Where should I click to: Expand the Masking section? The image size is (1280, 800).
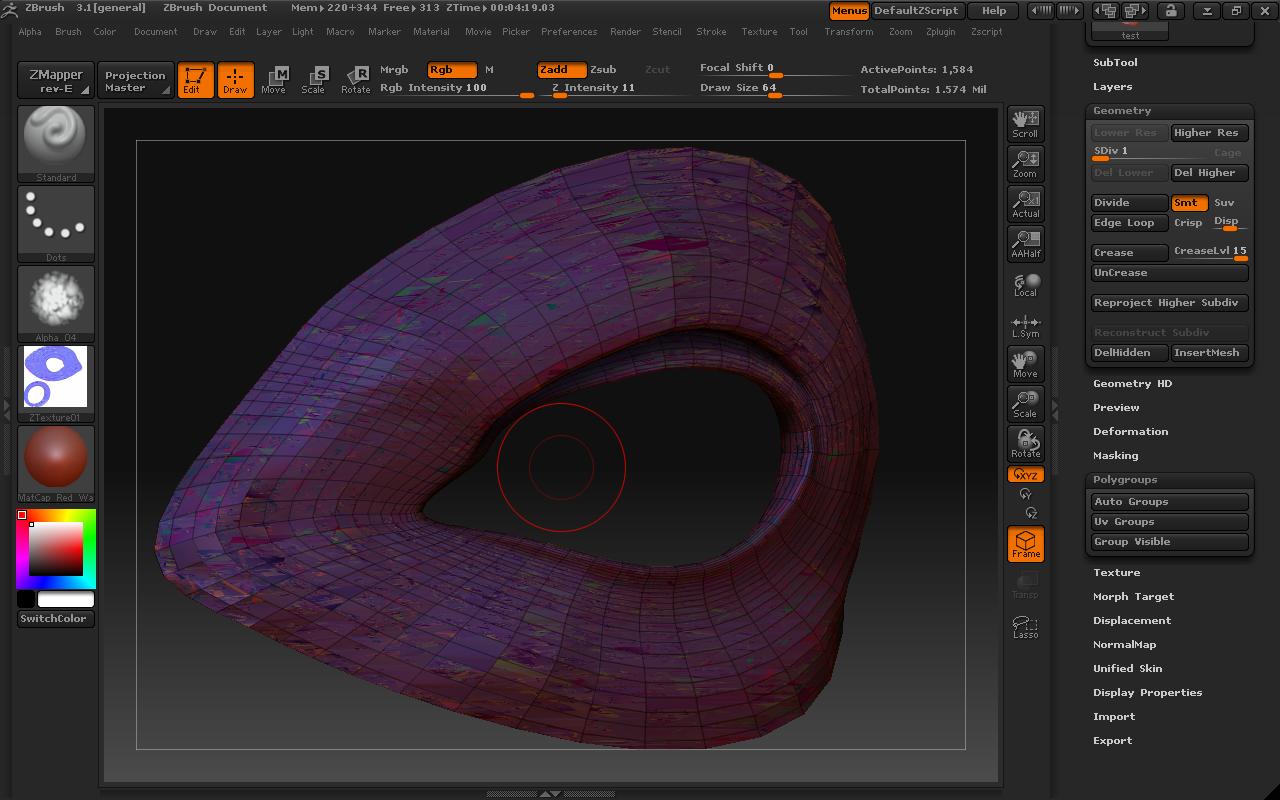tap(1115, 455)
